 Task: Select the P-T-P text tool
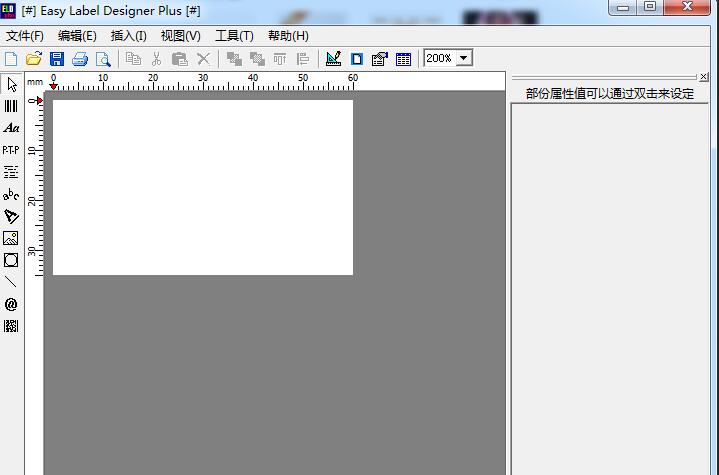click(11, 150)
